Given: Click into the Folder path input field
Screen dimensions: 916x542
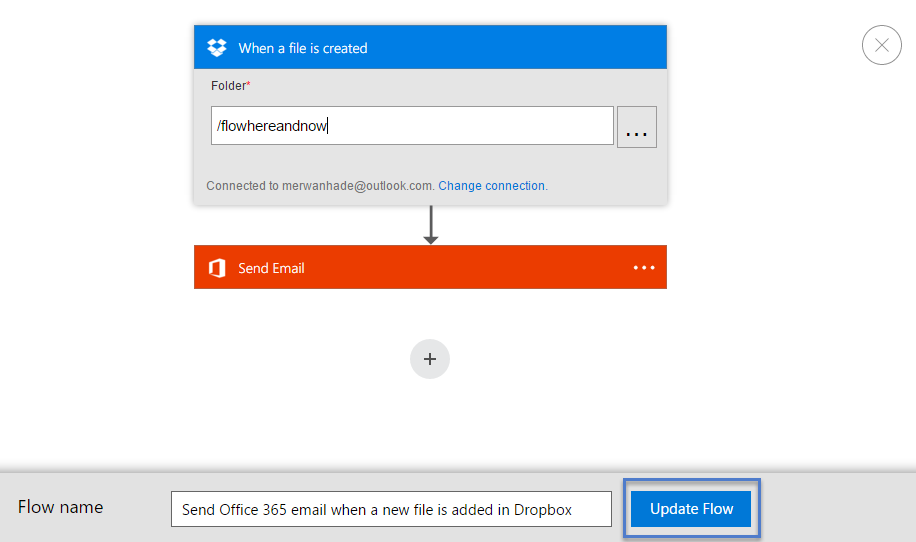Looking at the screenshot, I should tap(411, 126).
